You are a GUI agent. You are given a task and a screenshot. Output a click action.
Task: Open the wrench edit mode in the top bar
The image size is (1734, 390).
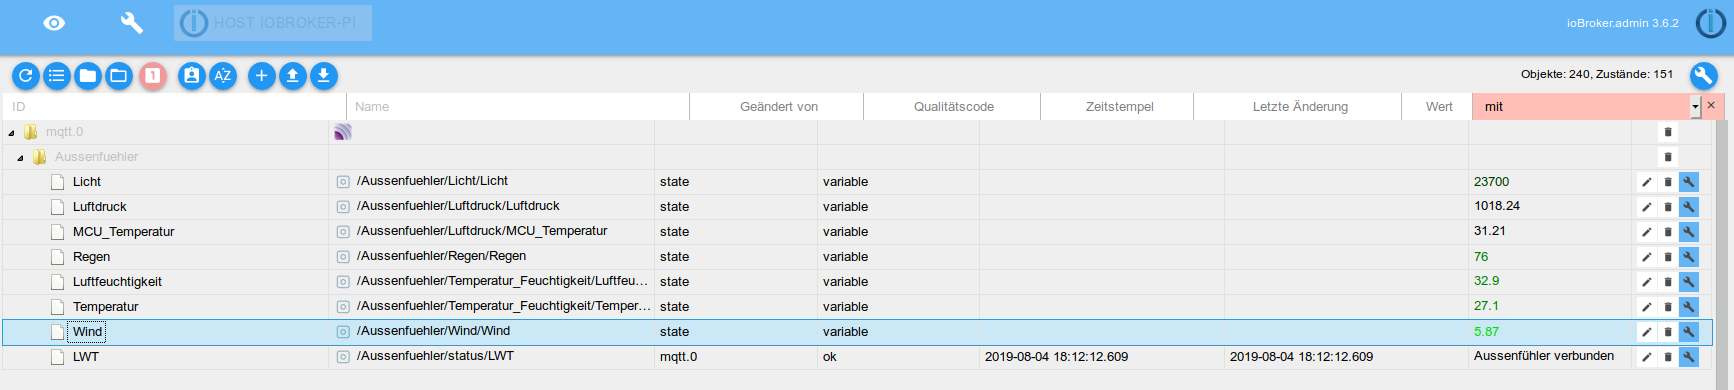click(x=131, y=23)
